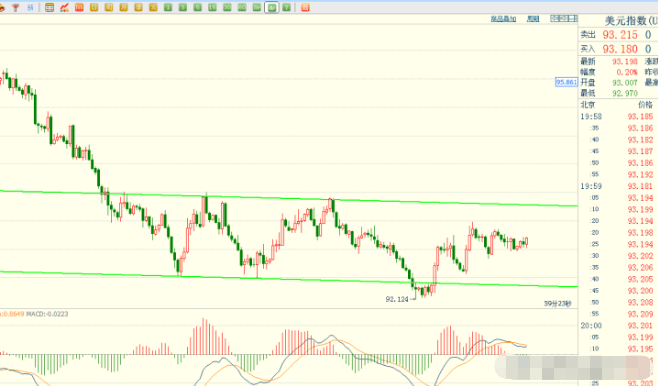This screenshot has height=386, width=658.
Task: Open the quote table list icon
Action: click(x=50, y=7)
